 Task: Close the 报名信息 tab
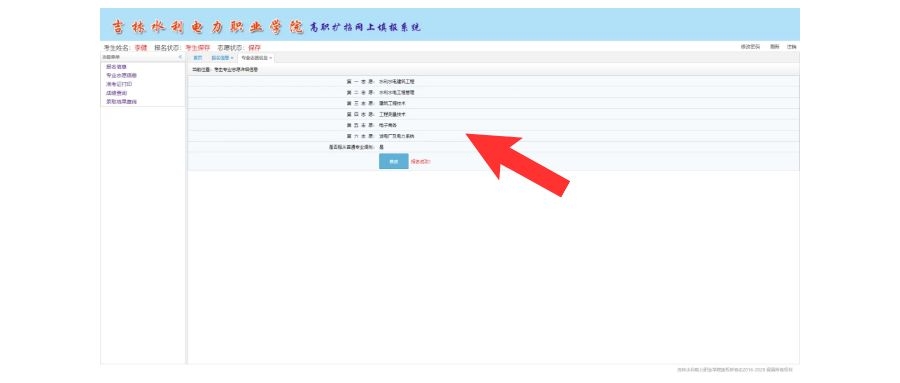232,58
